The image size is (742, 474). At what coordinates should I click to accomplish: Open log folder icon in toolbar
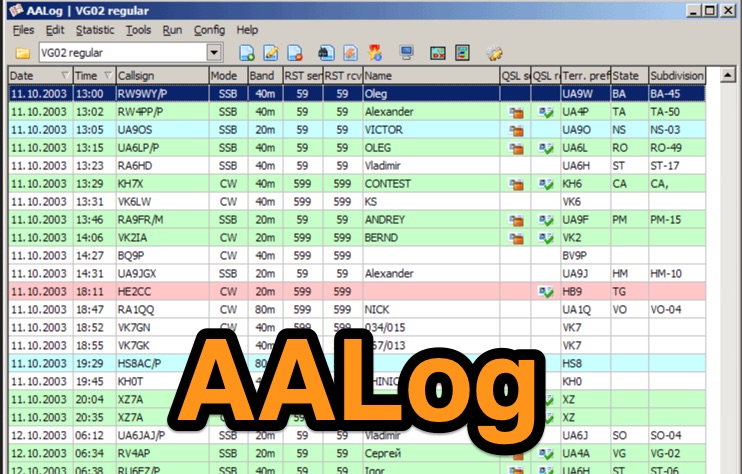[x=22, y=53]
